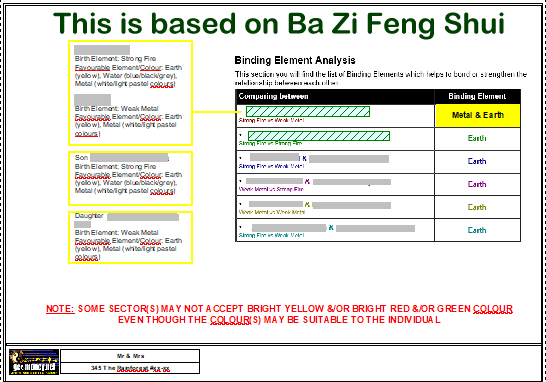546x382 pixels.
Task: Click the navy blue Earth cell
Action: point(477,161)
